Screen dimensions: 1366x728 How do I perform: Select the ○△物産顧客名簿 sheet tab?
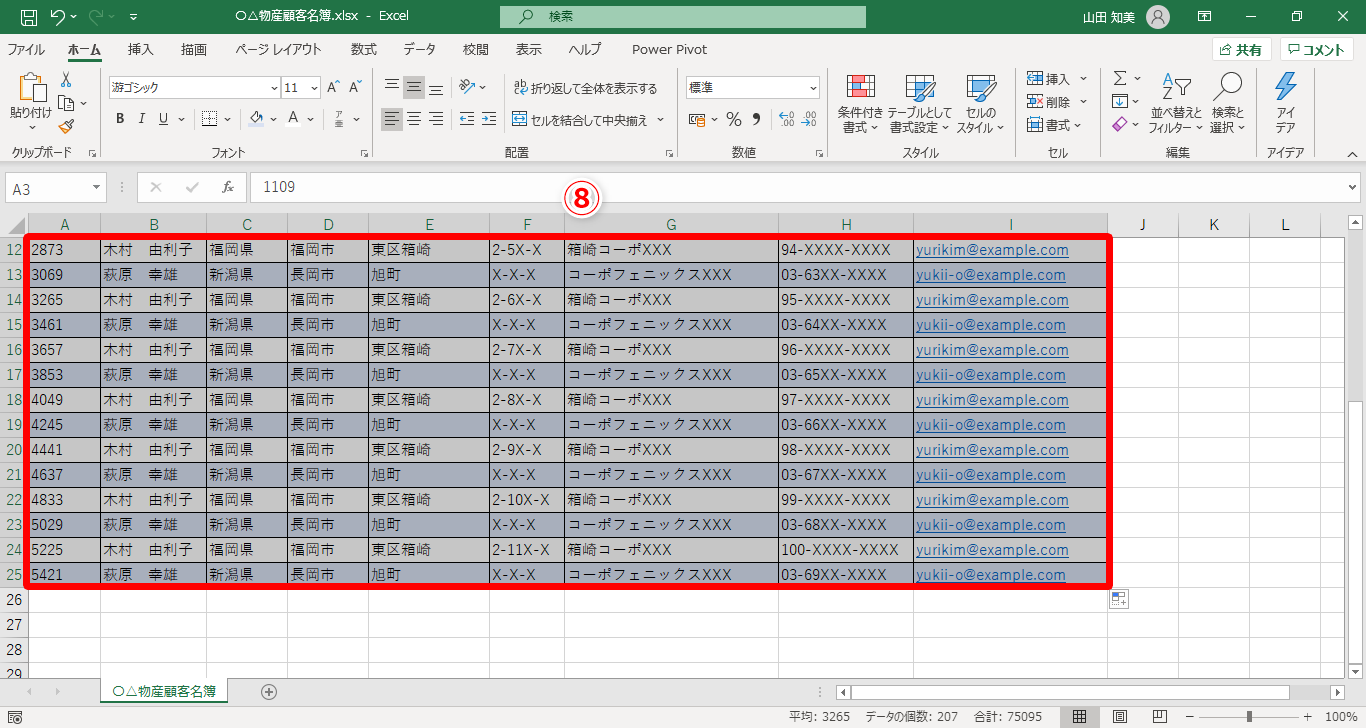[165, 691]
